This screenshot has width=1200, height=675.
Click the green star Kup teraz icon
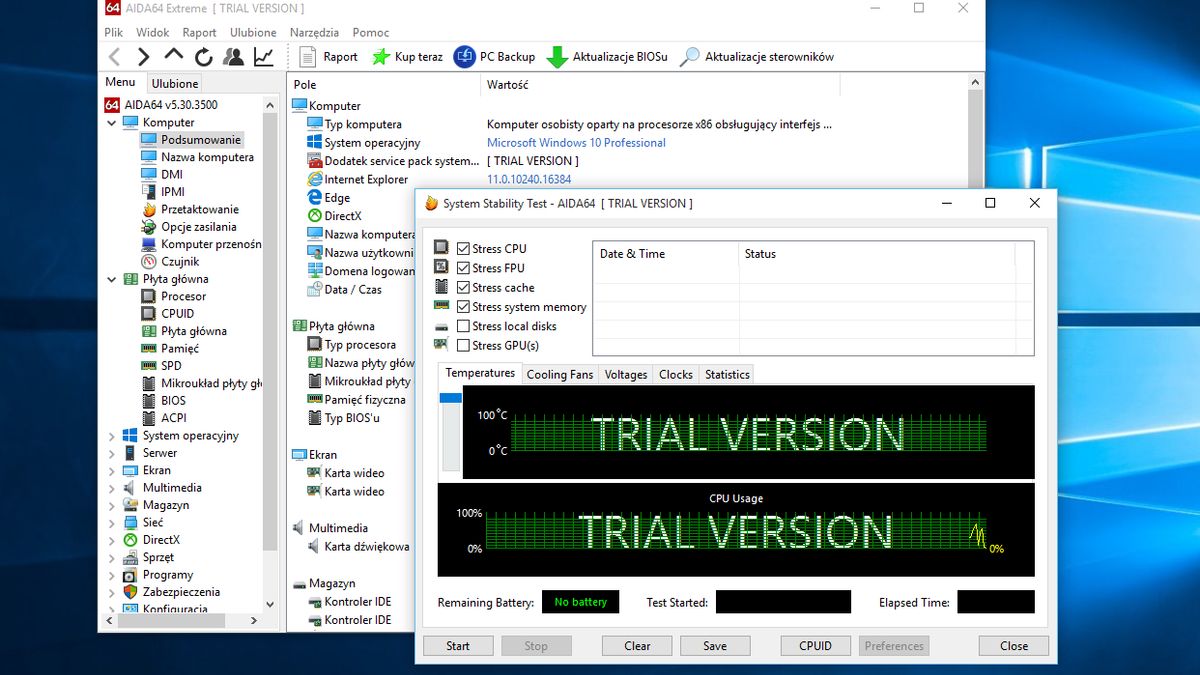pyautogui.click(x=381, y=57)
